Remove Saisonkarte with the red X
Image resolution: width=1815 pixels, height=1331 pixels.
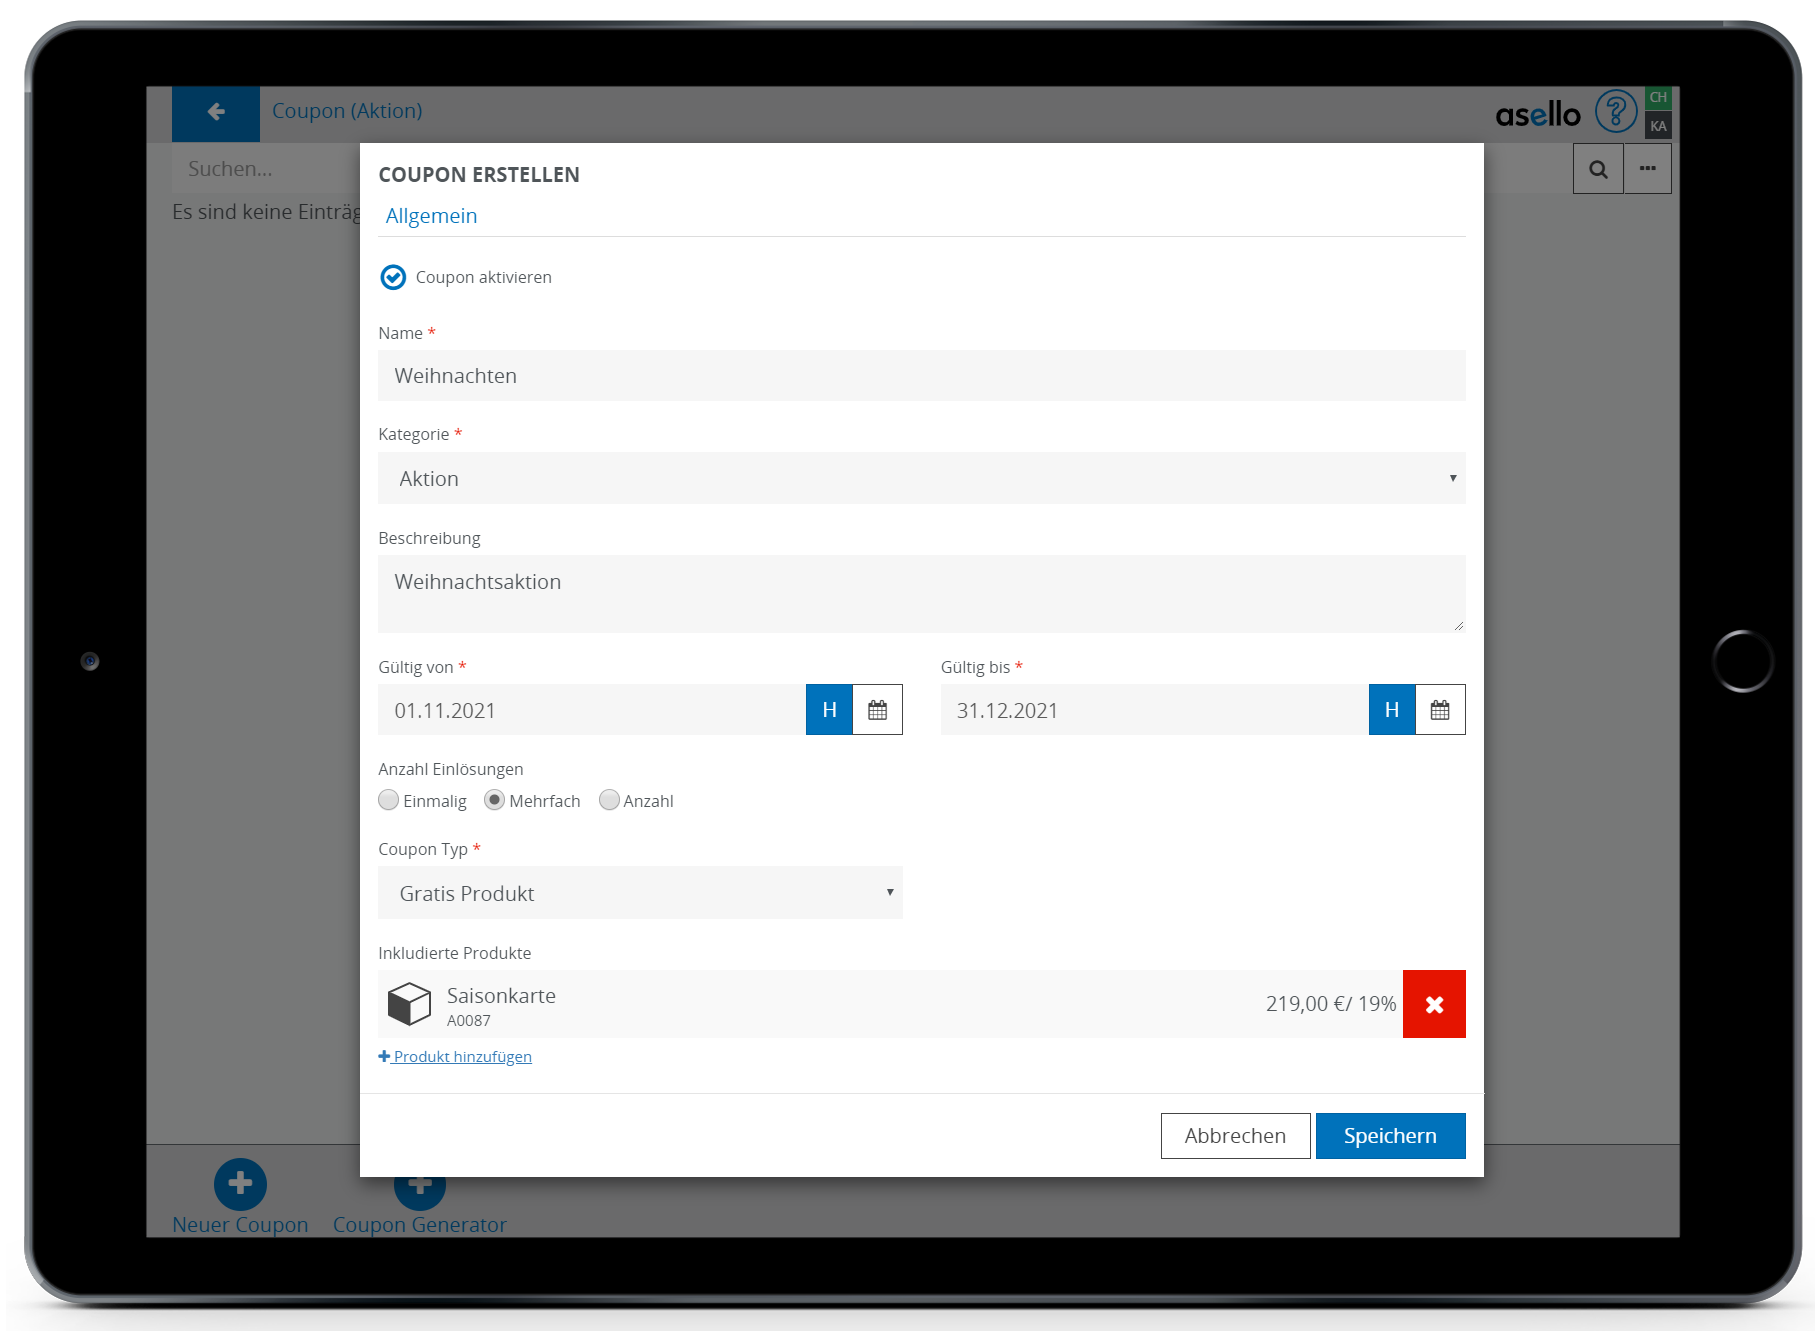pyautogui.click(x=1433, y=1004)
